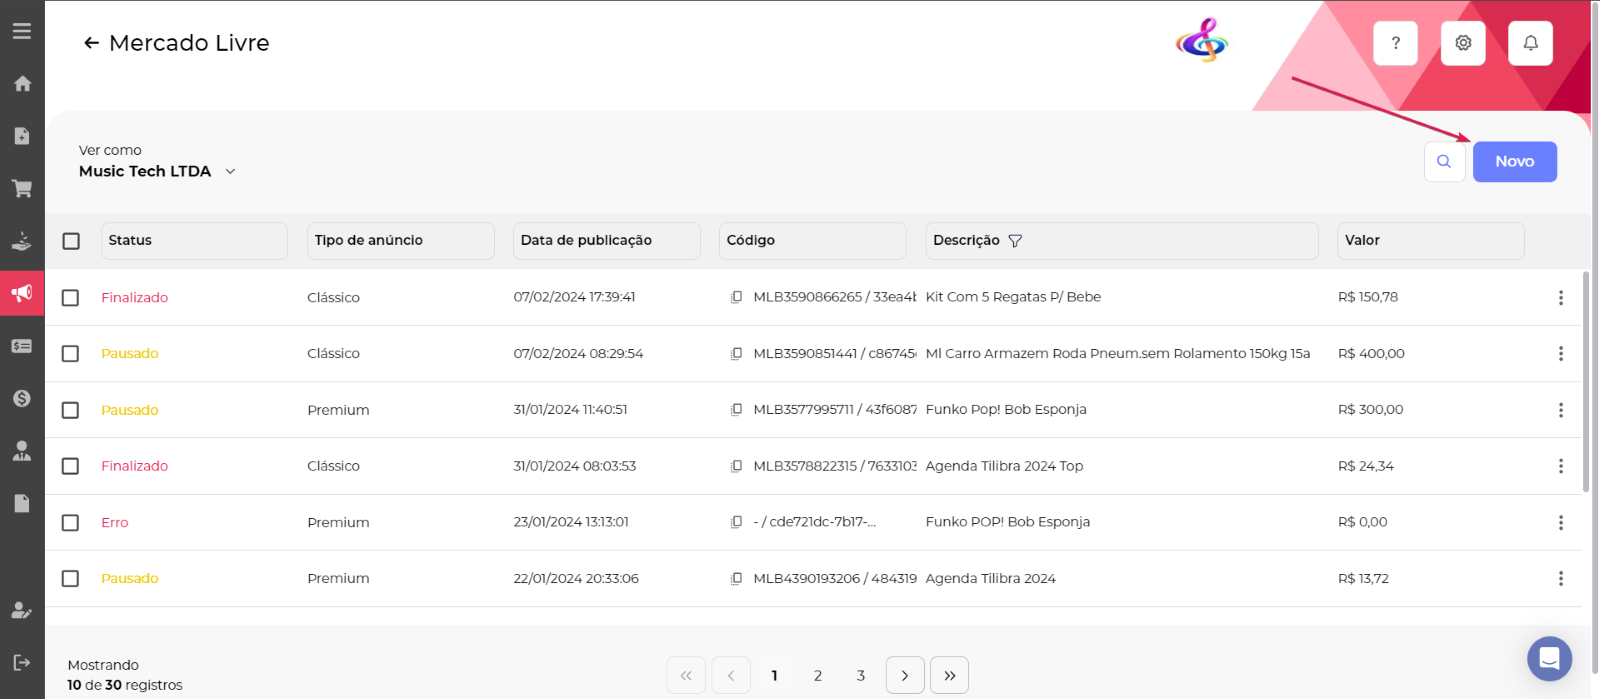1600x699 pixels.
Task: Go to page 2 of results
Action: coord(818,676)
